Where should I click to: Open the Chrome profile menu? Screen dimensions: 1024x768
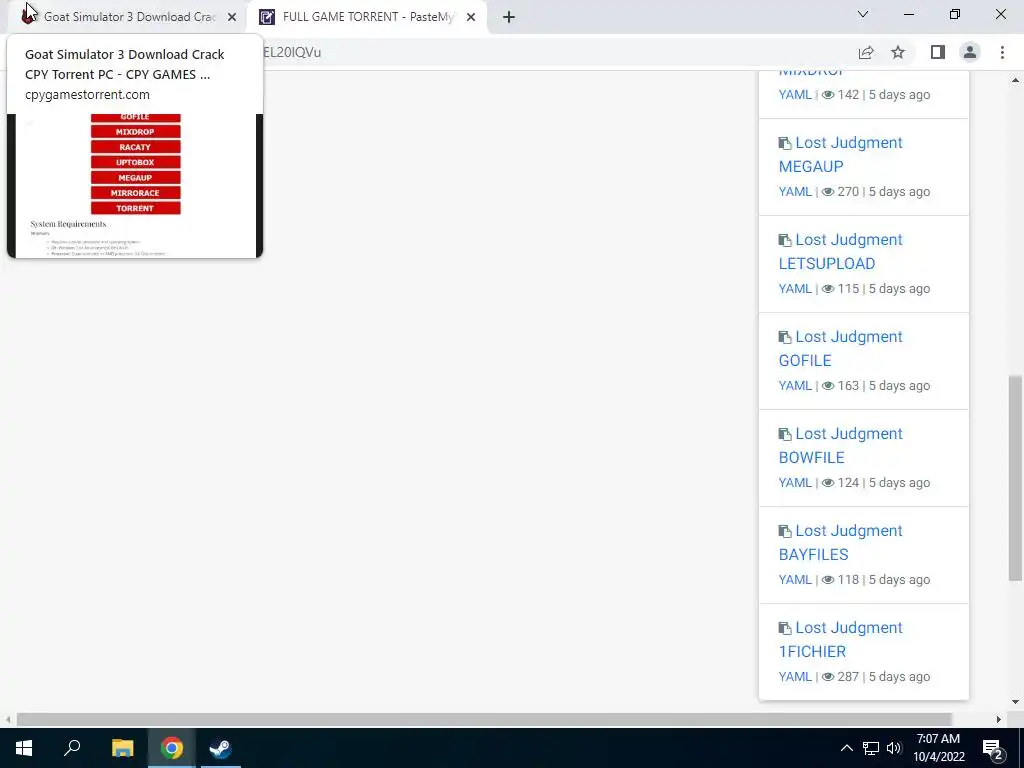click(x=970, y=52)
